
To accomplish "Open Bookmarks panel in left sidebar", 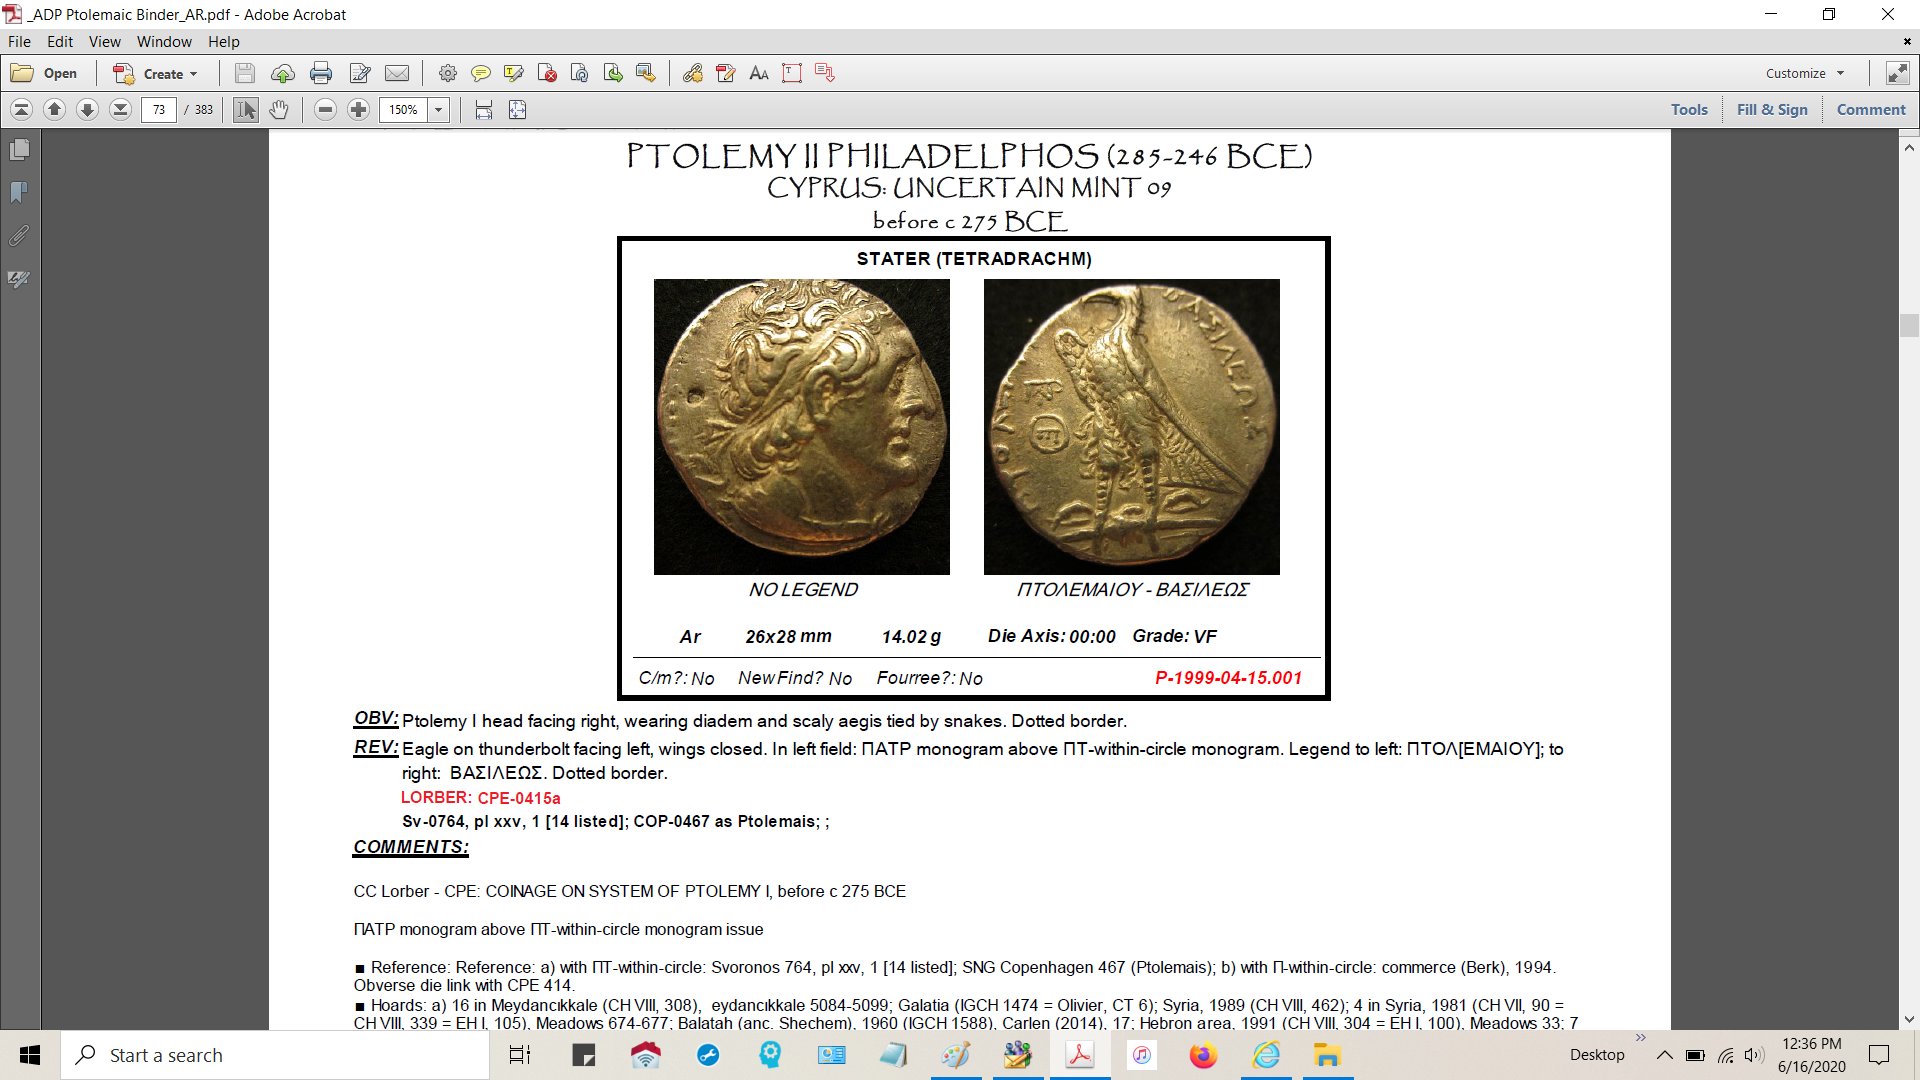I will click(x=19, y=192).
